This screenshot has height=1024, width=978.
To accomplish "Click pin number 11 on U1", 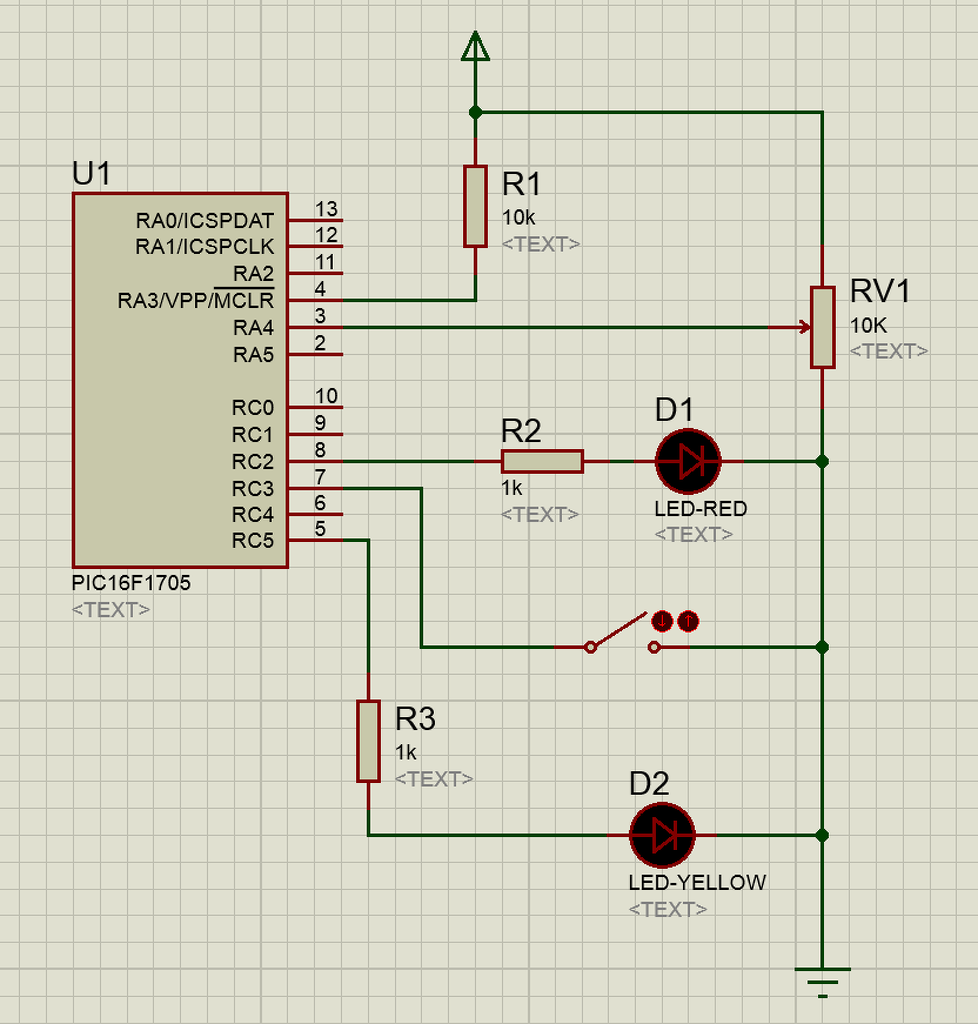I will tap(325, 263).
